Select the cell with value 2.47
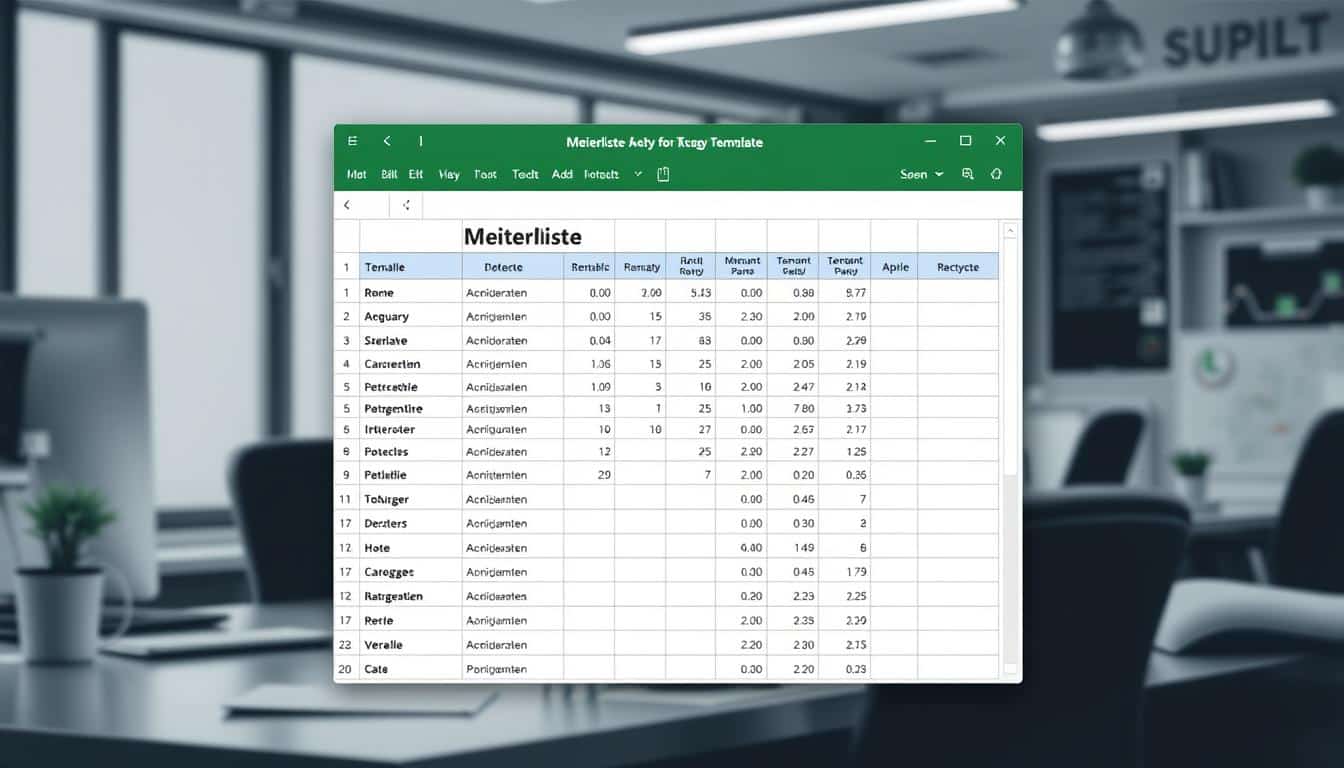This screenshot has width=1344, height=768. 793,386
